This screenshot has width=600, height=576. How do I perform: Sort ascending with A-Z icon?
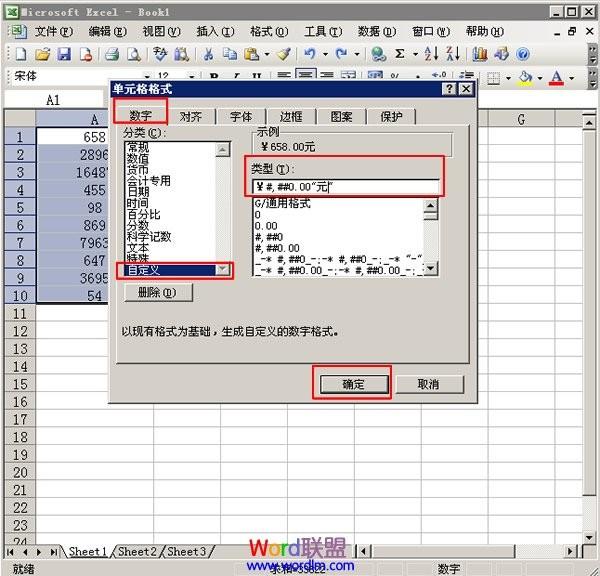click(431, 54)
